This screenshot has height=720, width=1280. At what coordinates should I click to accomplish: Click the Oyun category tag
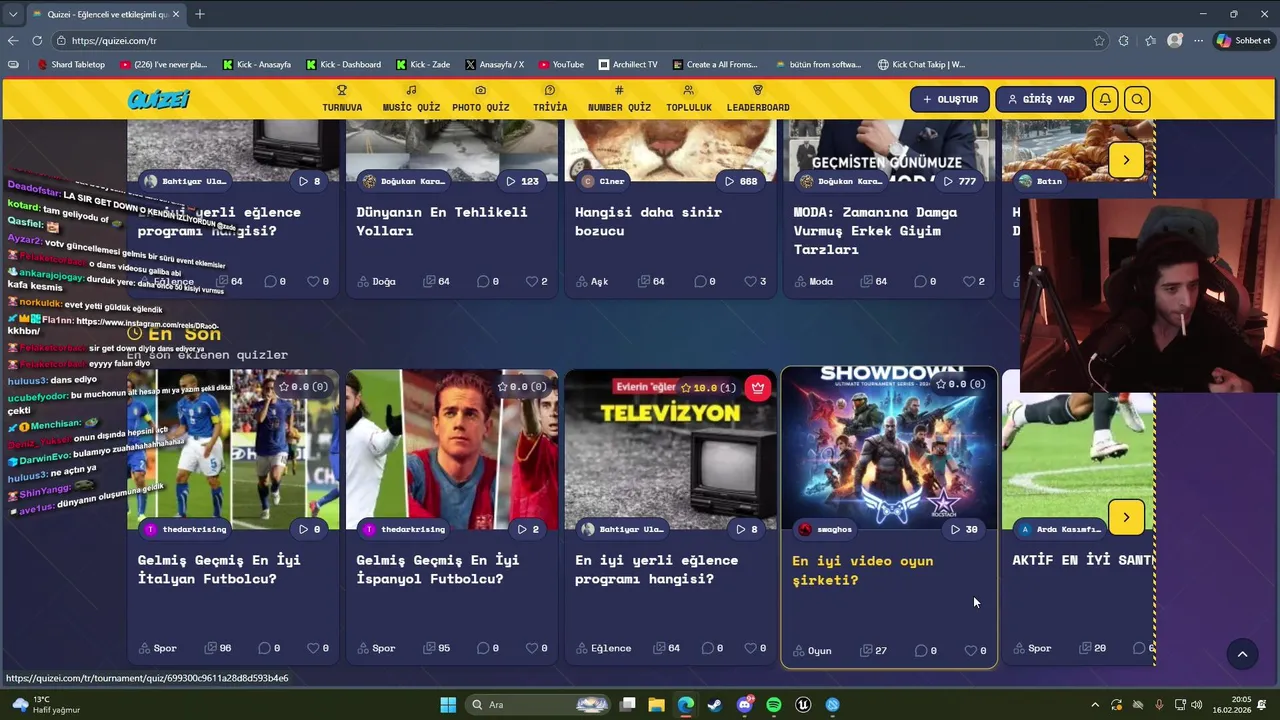(x=812, y=650)
